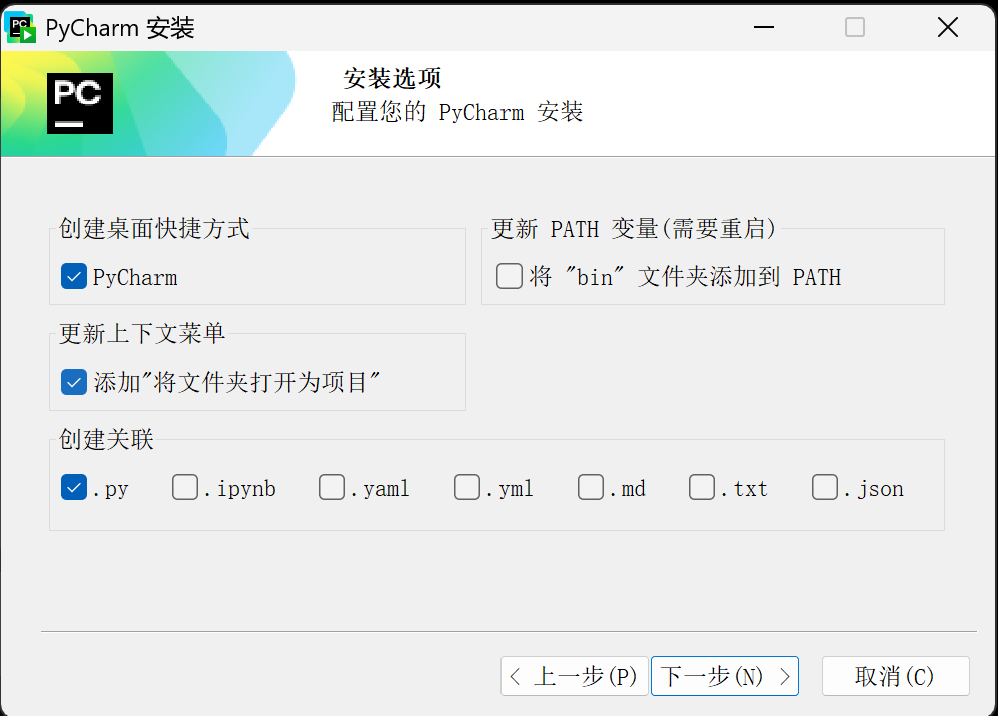Click the disabled maximize button

pyautogui.click(x=855, y=27)
